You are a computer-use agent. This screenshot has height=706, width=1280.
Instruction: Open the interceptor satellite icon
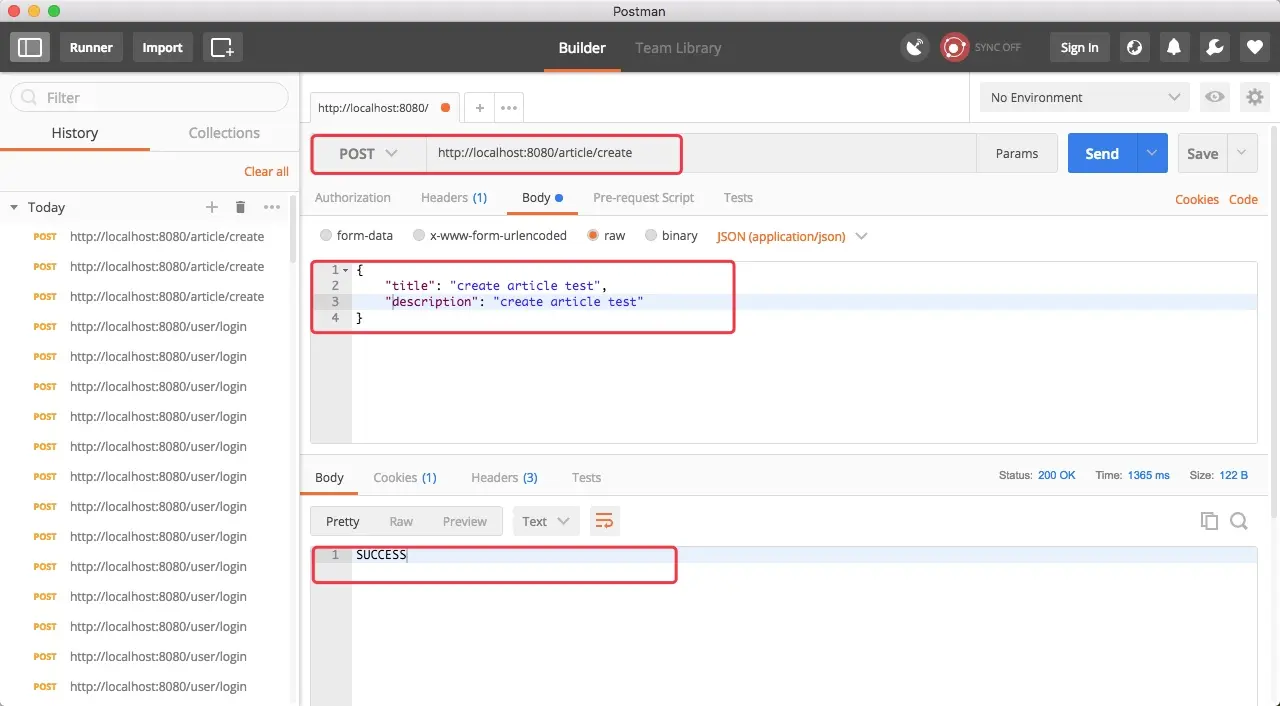(x=914, y=47)
